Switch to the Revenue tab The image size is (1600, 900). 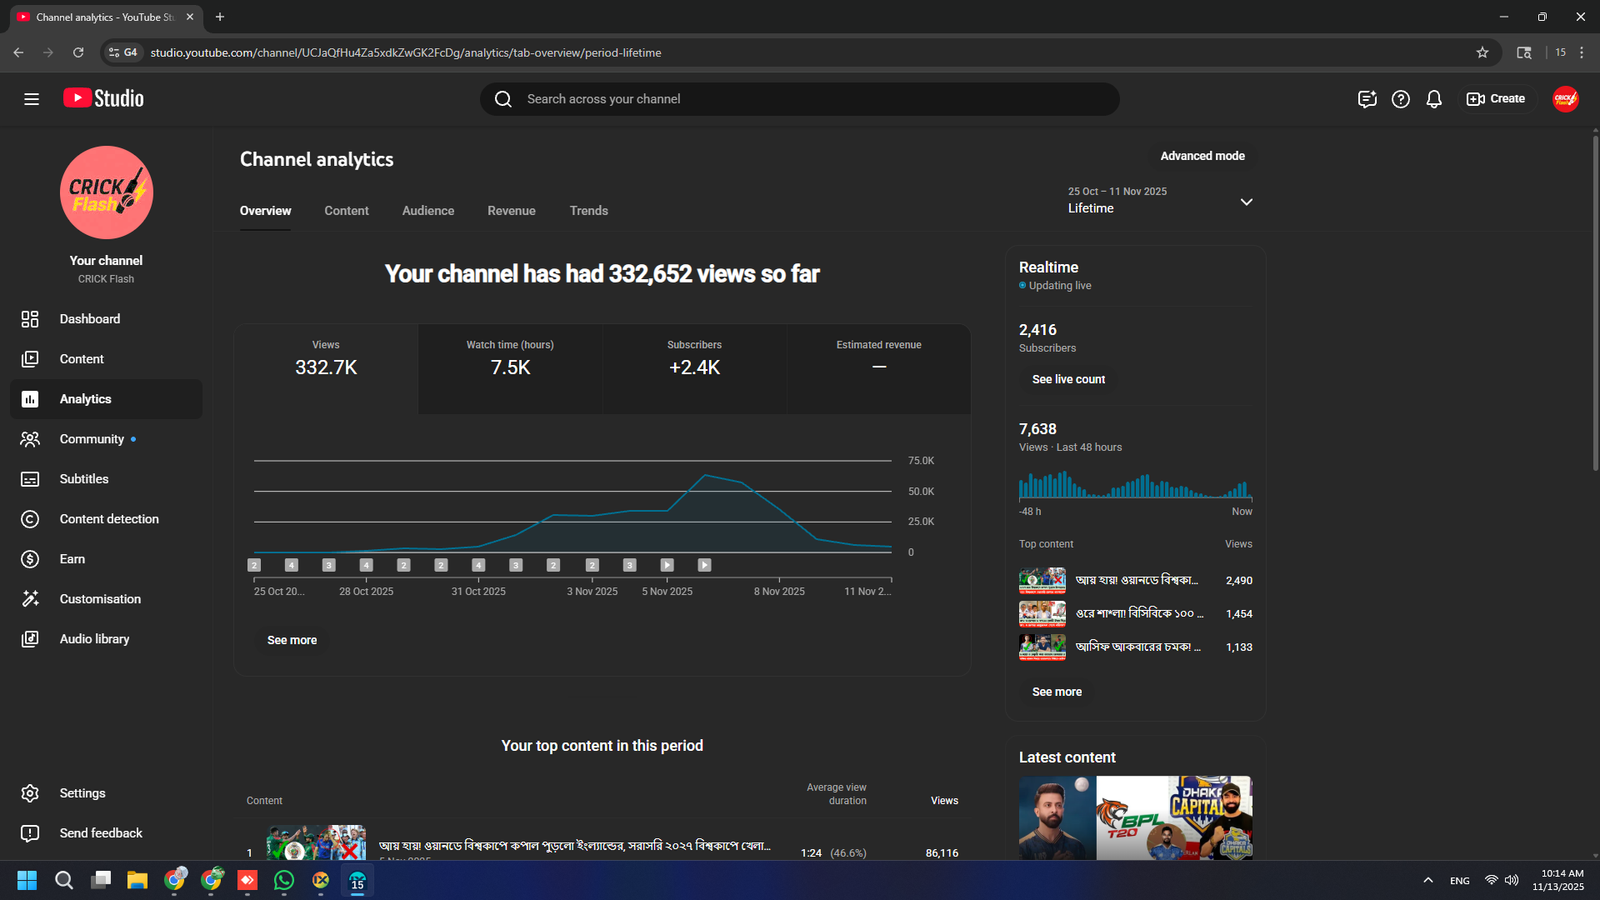[x=511, y=211]
